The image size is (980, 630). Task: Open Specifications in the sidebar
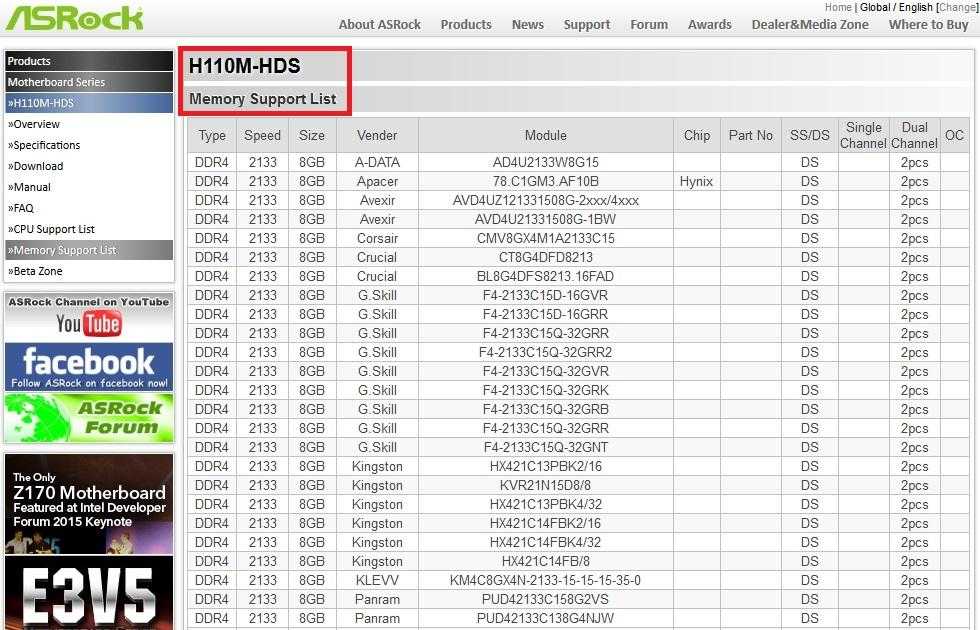point(46,145)
